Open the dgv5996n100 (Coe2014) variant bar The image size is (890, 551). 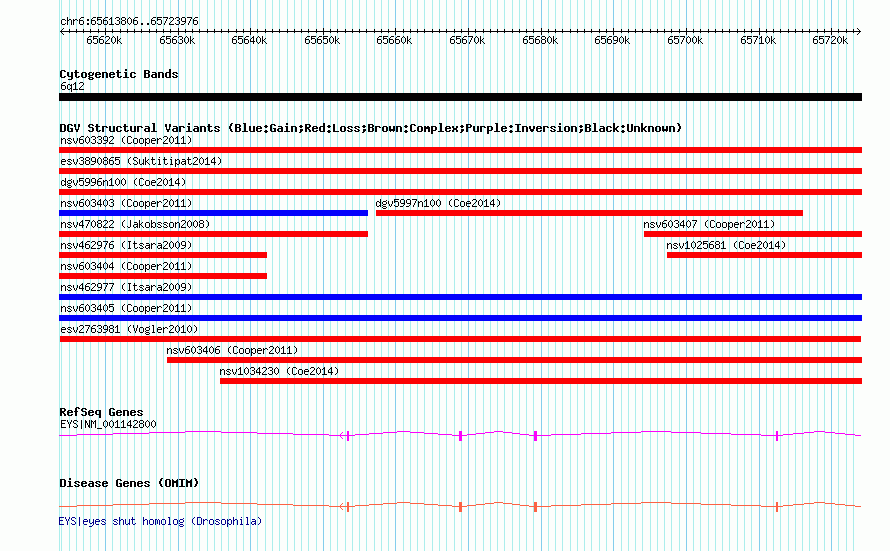(x=460, y=192)
